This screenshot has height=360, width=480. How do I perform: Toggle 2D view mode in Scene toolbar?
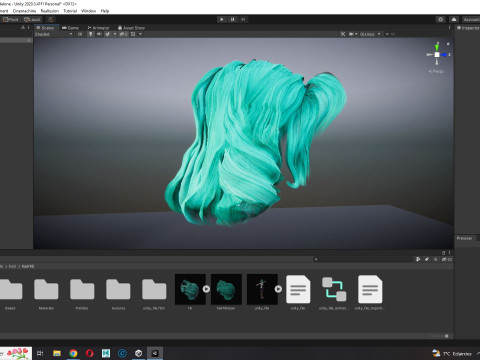(x=80, y=34)
